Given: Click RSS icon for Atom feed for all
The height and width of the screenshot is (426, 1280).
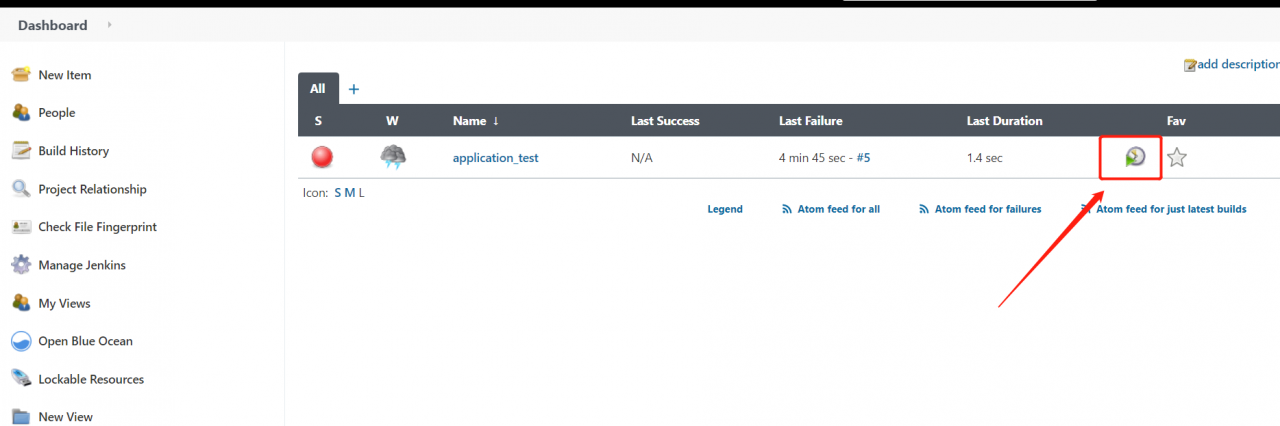Looking at the screenshot, I should pos(788,209).
